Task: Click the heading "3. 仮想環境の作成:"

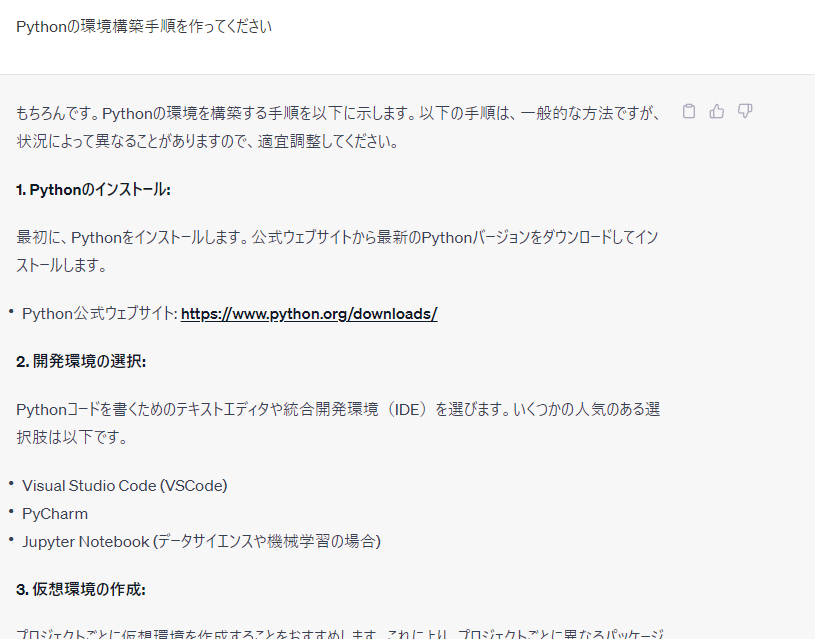Action: (x=81, y=590)
